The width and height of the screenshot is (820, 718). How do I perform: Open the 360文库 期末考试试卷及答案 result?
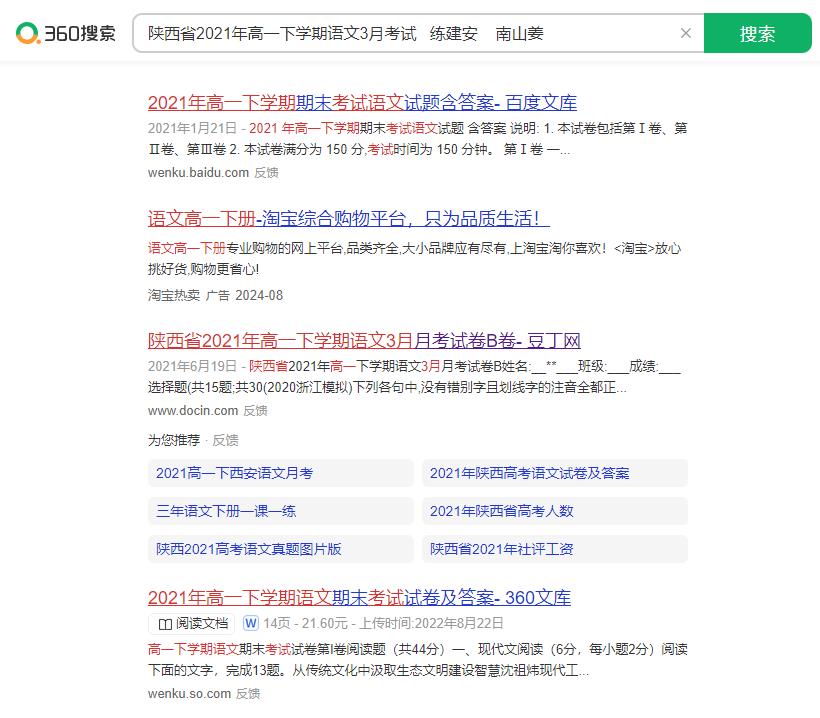tap(359, 598)
